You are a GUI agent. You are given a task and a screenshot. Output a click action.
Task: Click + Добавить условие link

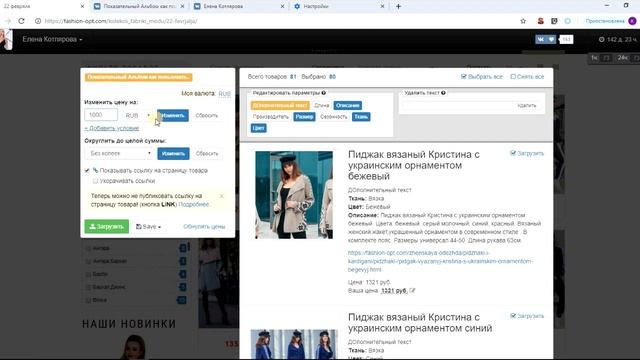(111, 128)
